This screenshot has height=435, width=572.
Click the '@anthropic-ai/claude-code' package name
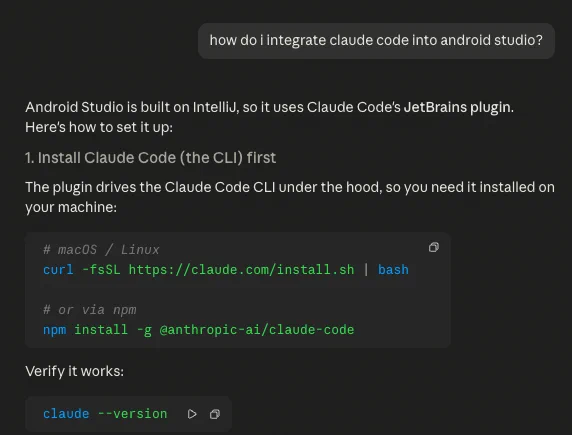257,330
